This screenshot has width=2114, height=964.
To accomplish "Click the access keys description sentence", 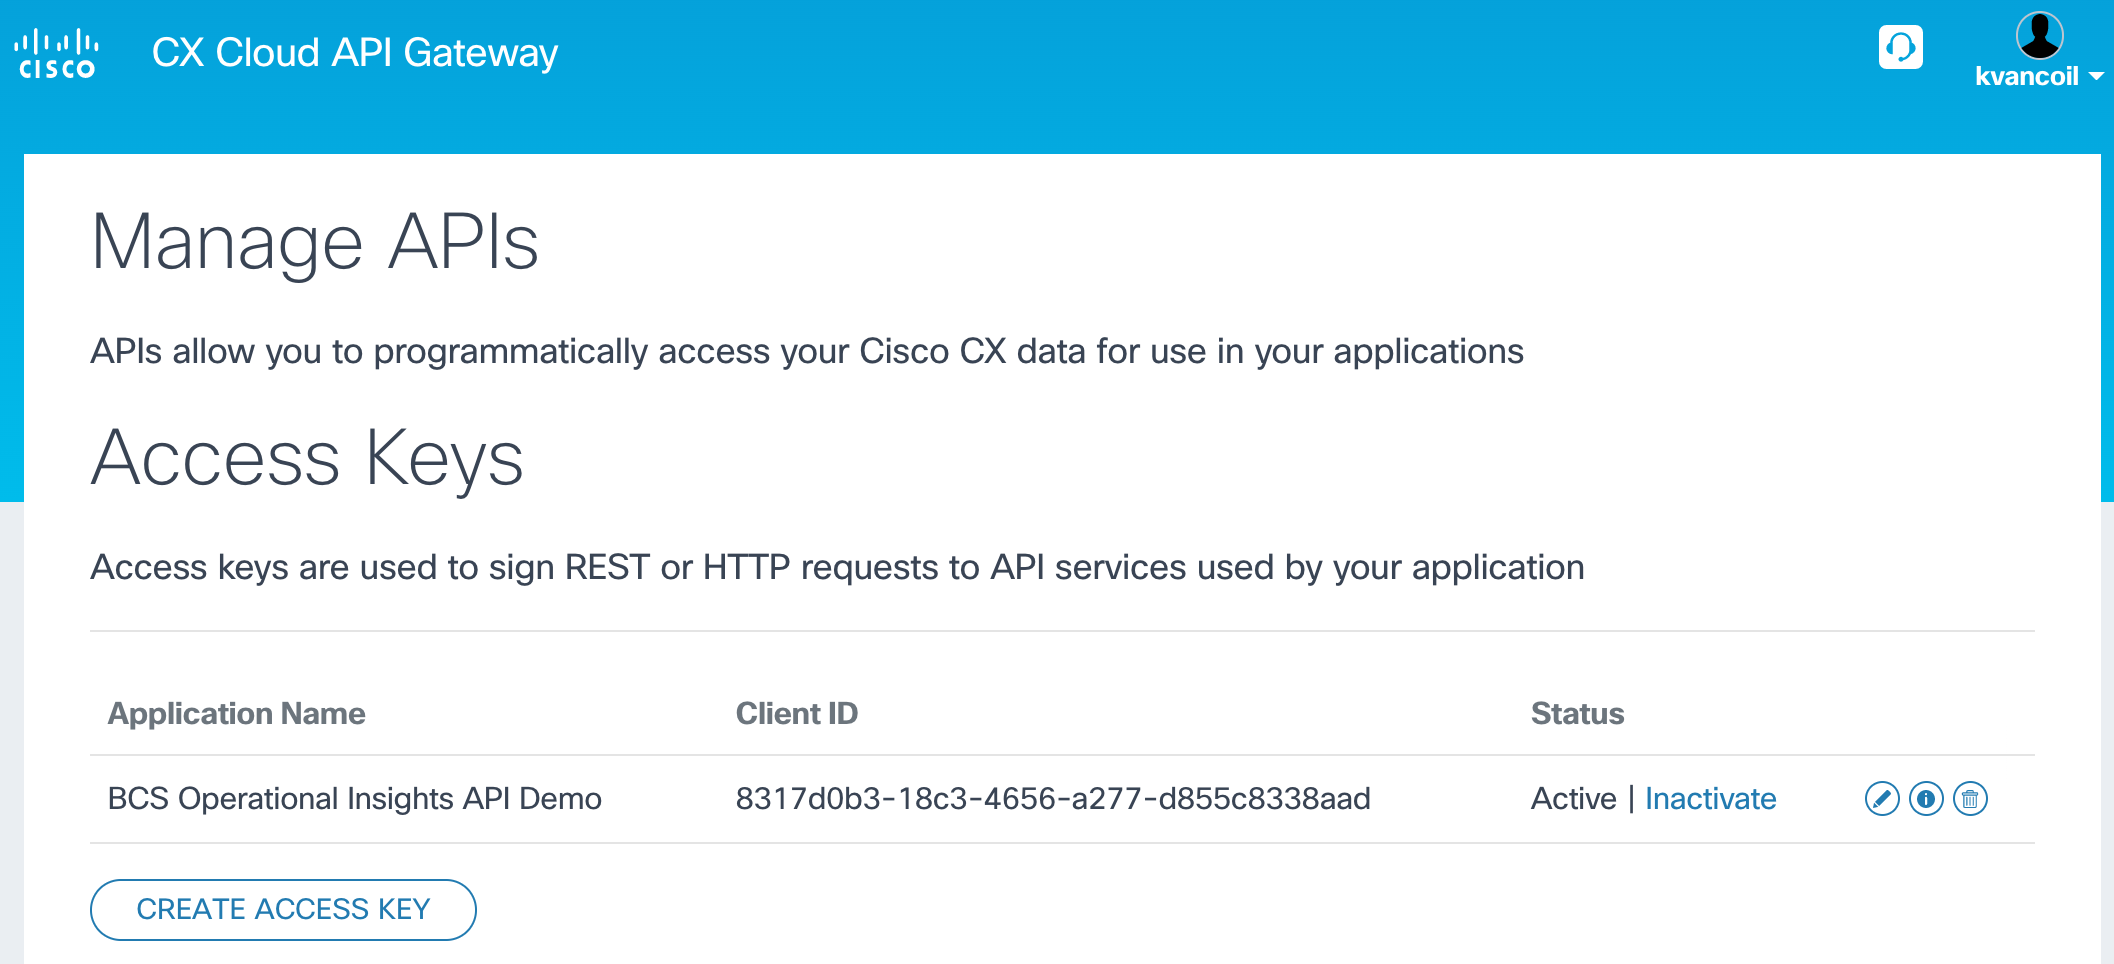I will (837, 567).
